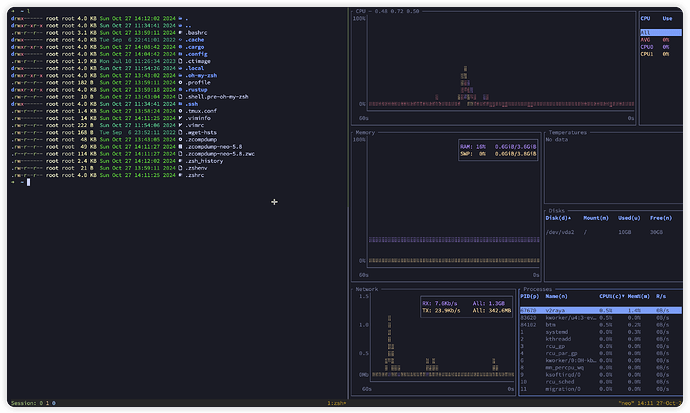Select the rcu_gp process row

pyautogui.click(x=601, y=346)
